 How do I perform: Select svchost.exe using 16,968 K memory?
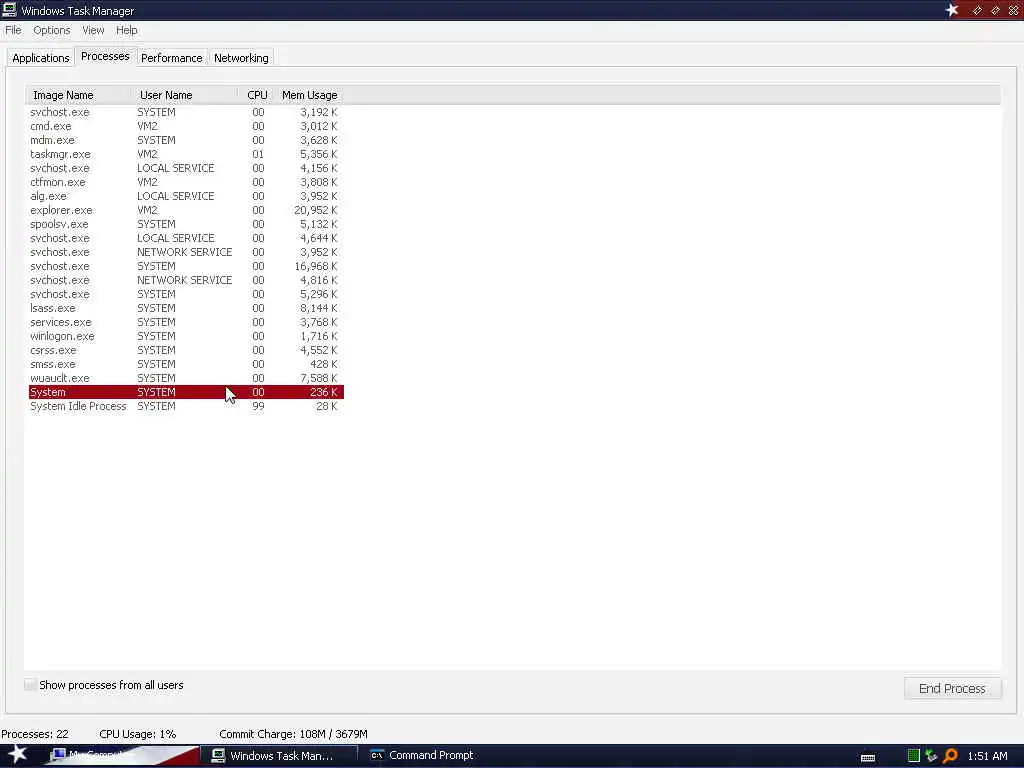186,266
